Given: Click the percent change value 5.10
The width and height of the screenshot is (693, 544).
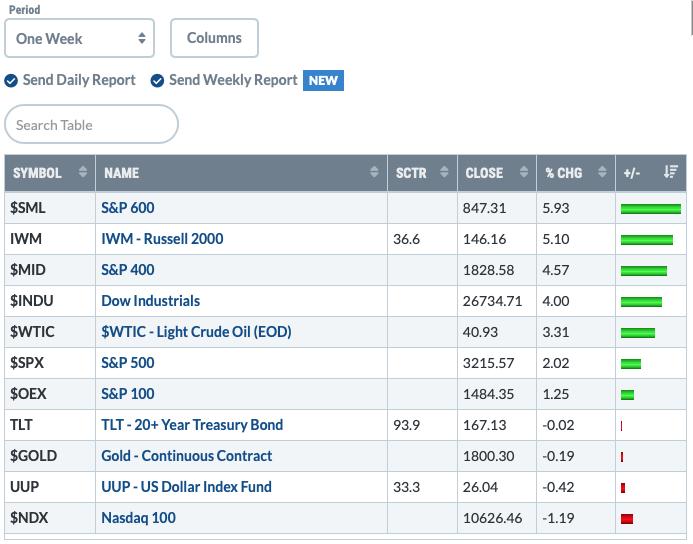Looking at the screenshot, I should 556,239.
